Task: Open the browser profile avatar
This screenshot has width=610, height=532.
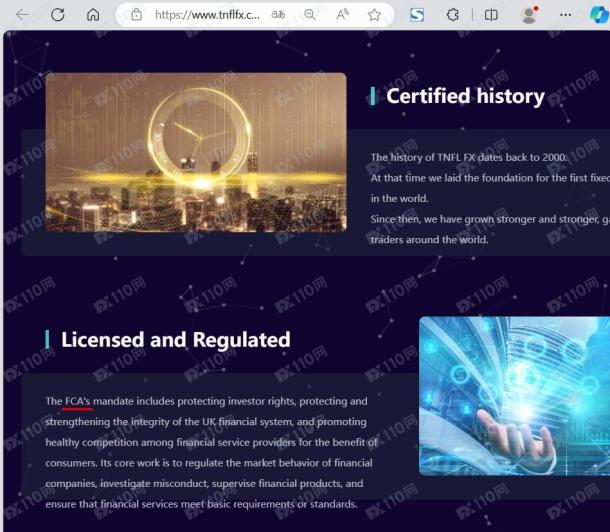Action: click(529, 15)
